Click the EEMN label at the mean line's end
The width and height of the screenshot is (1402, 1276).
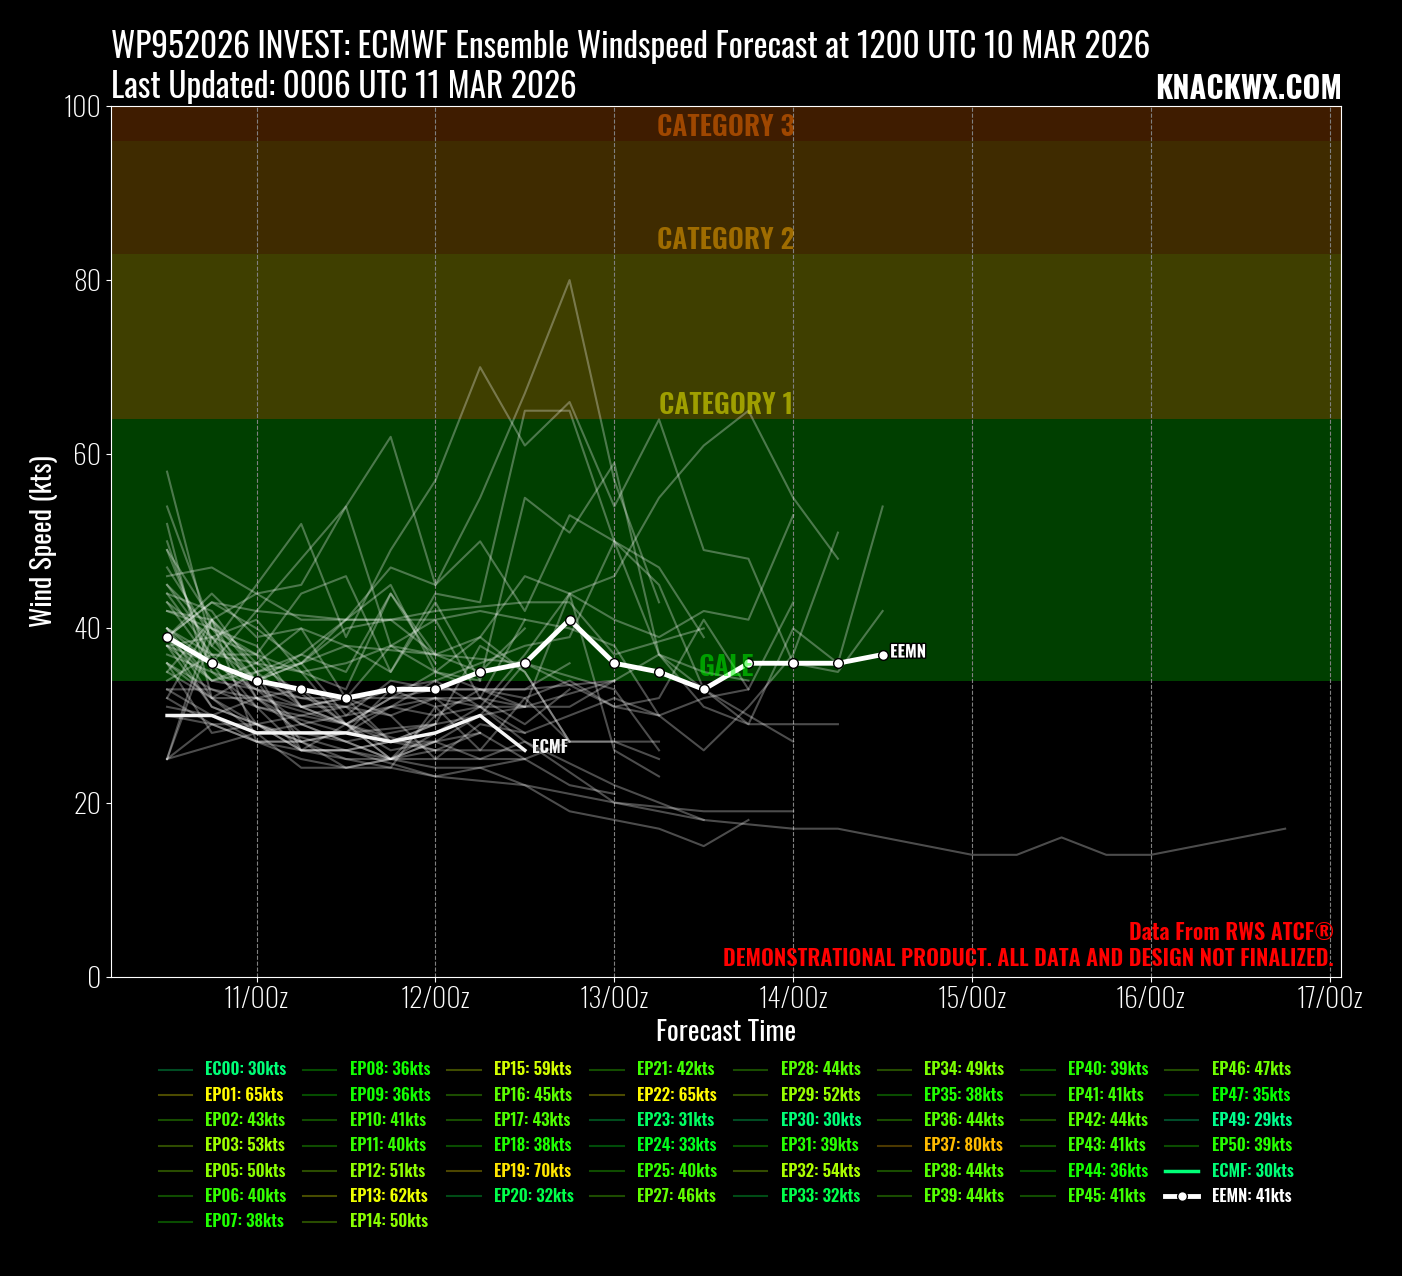(x=908, y=652)
